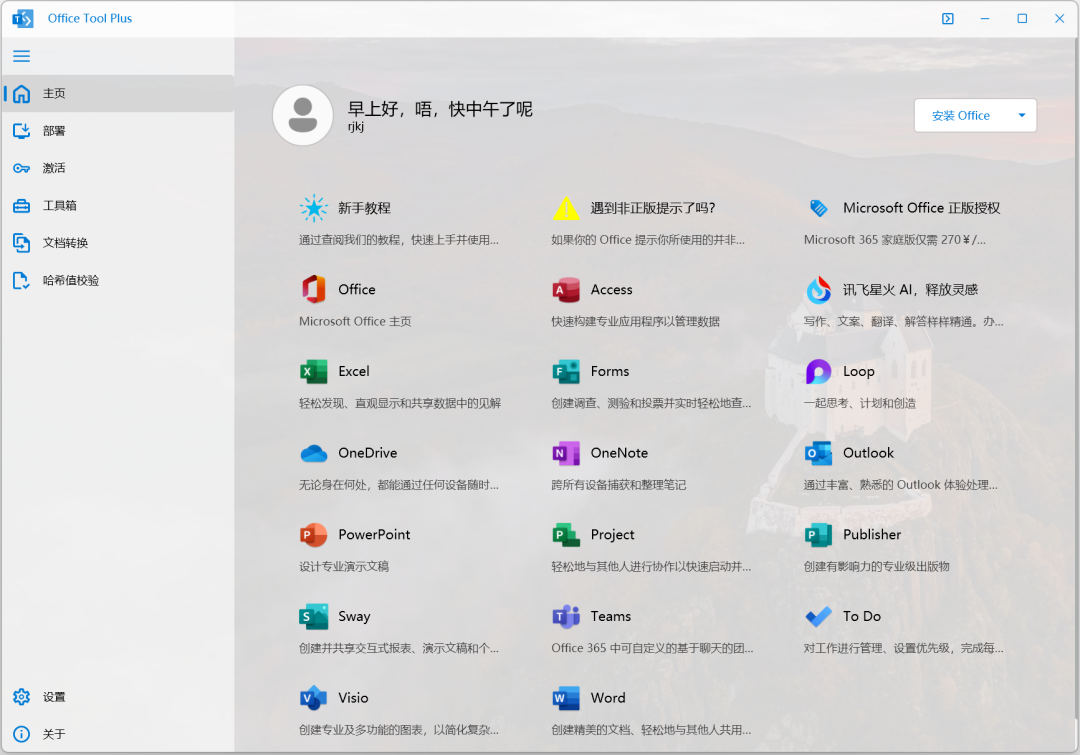Click the Office app icon
This screenshot has height=755, width=1080.
coord(314,289)
